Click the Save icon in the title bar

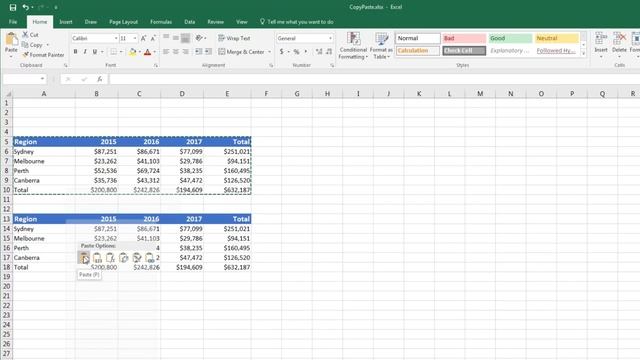[13, 7]
